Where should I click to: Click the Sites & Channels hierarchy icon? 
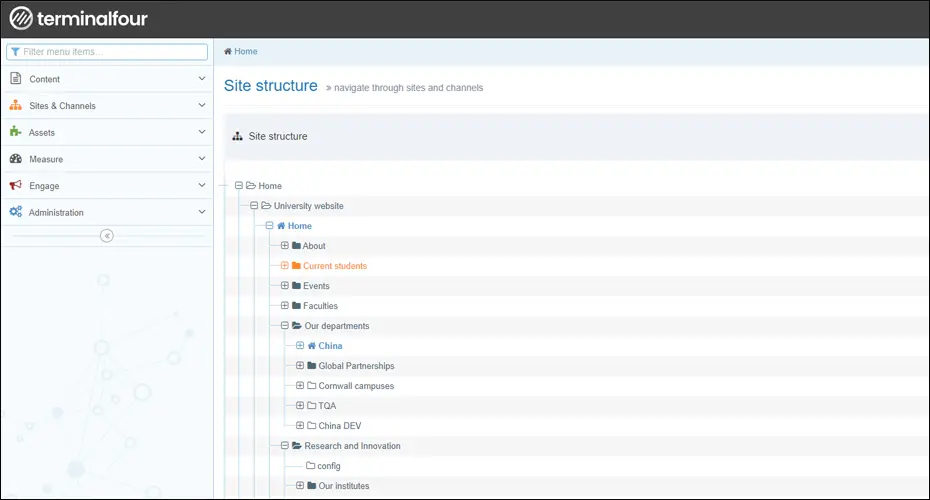pos(16,105)
